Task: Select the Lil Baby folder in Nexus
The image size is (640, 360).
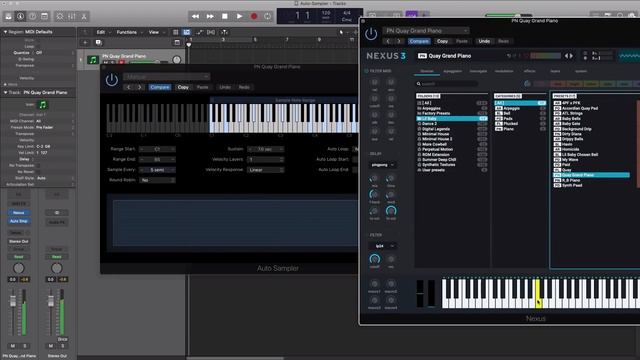Action: click(452, 118)
